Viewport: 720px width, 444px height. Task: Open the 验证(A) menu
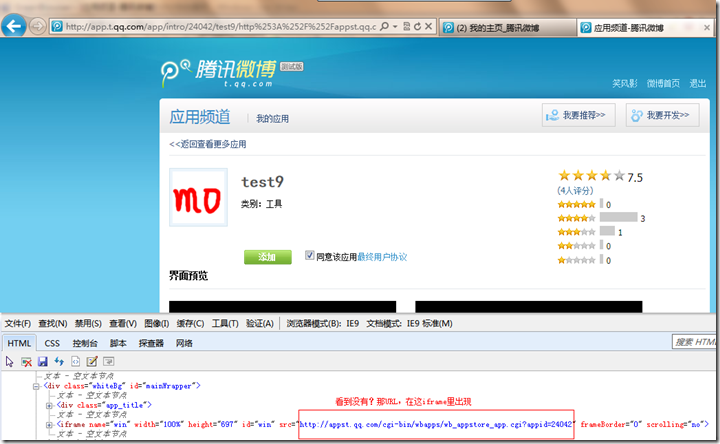point(260,324)
